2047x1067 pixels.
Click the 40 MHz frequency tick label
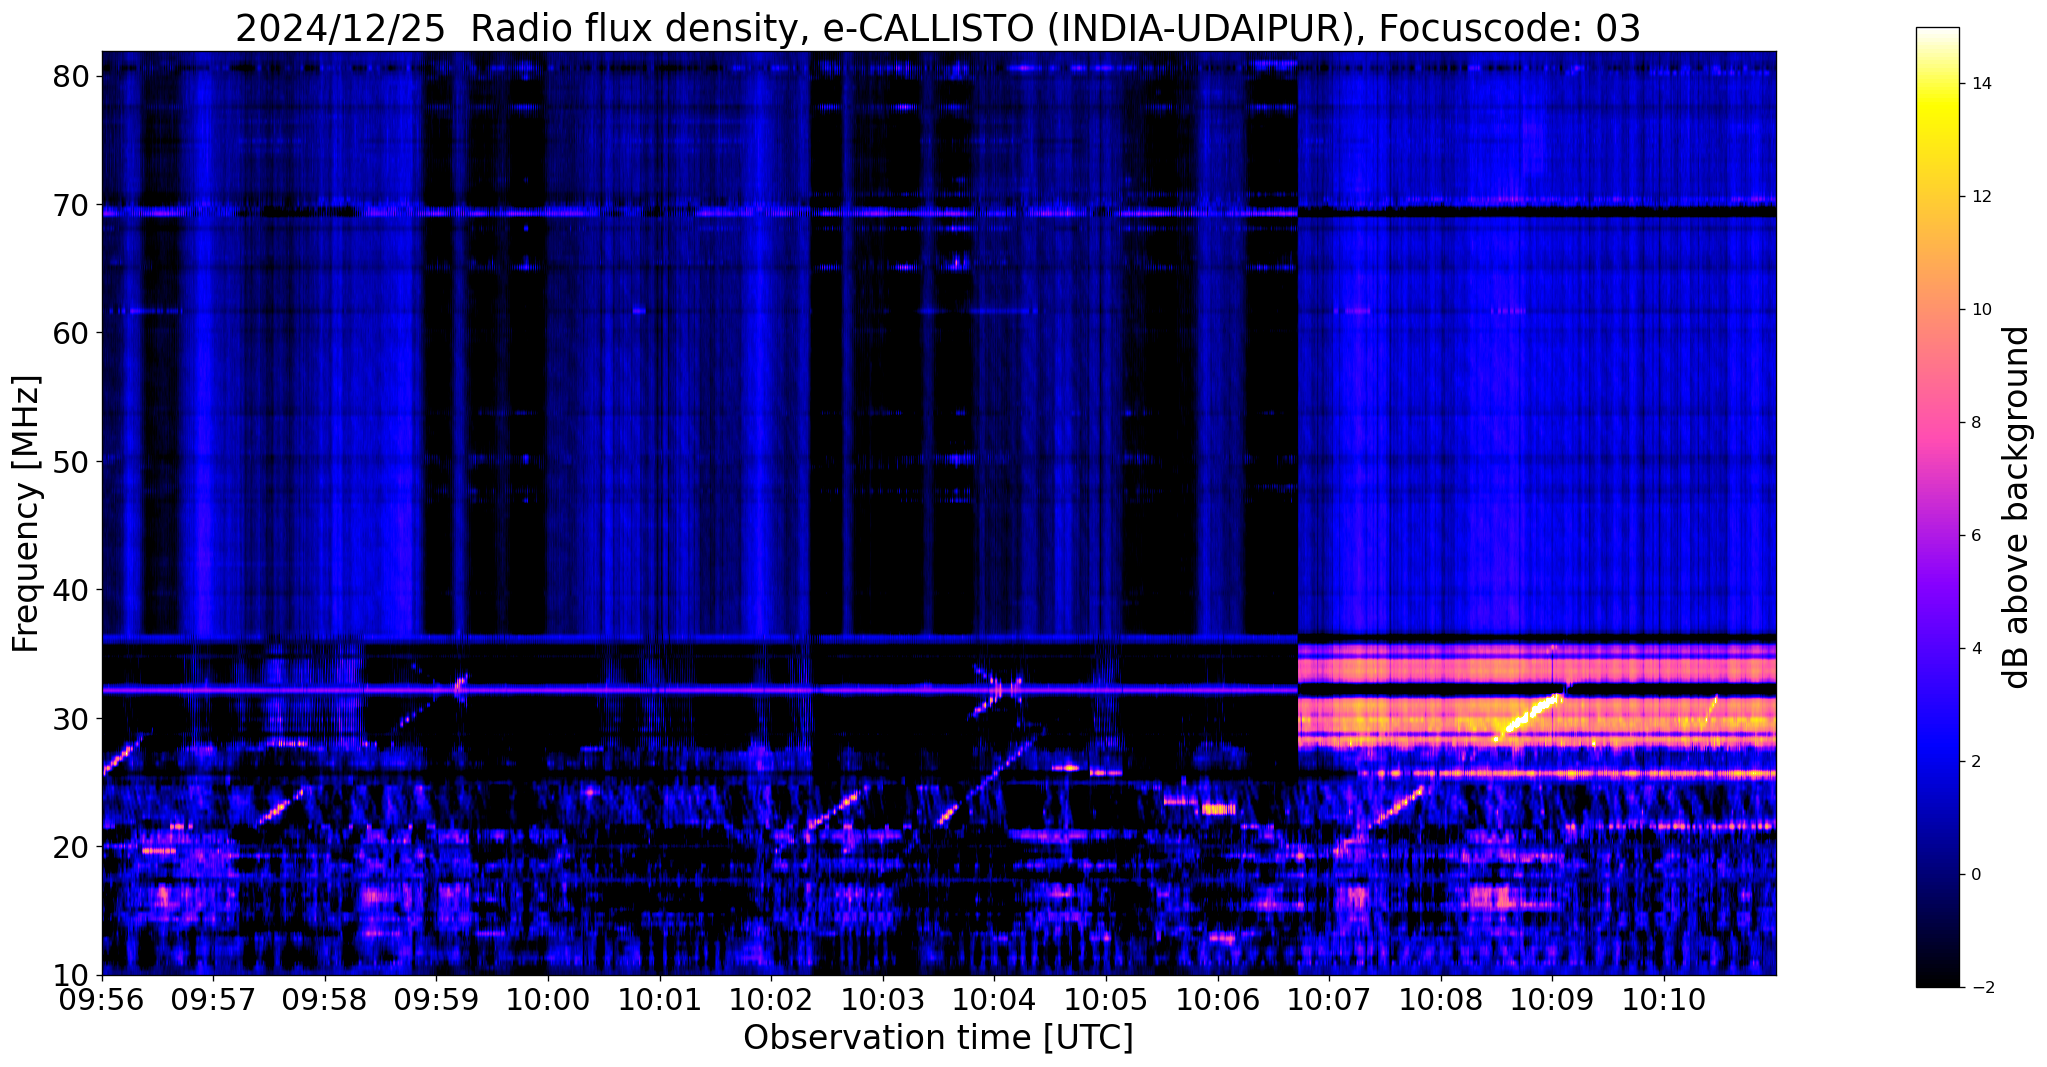coord(72,590)
